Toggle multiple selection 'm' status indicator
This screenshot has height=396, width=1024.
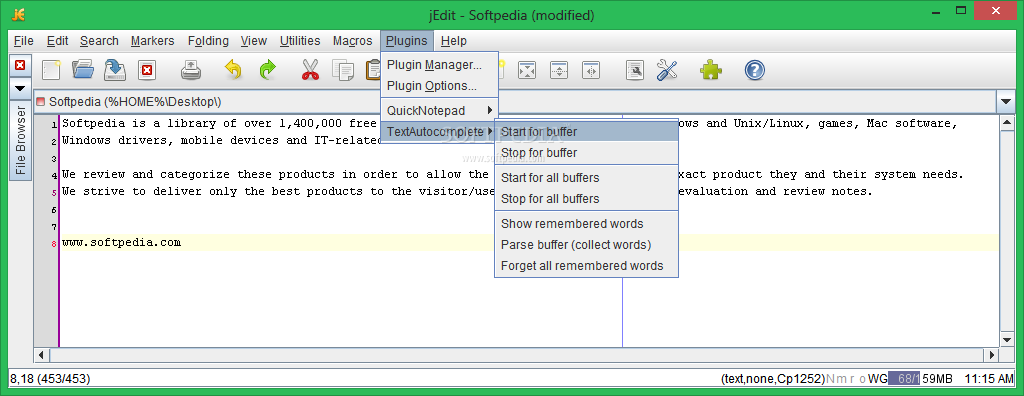coord(841,378)
